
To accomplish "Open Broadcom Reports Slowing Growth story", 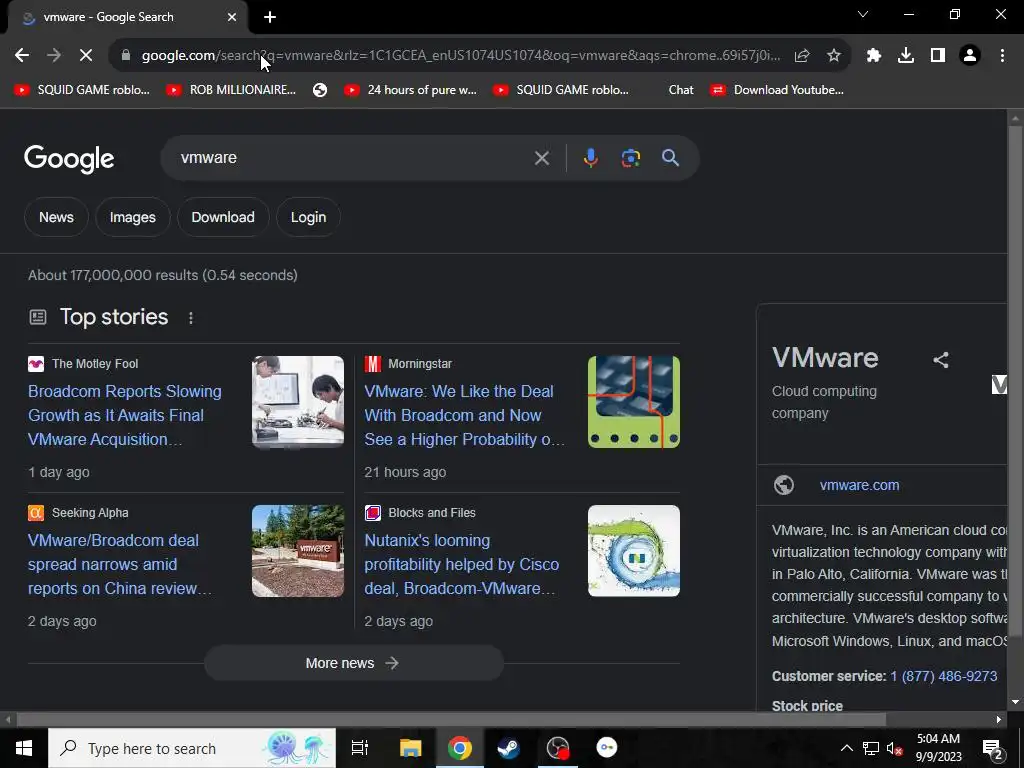I will point(125,415).
